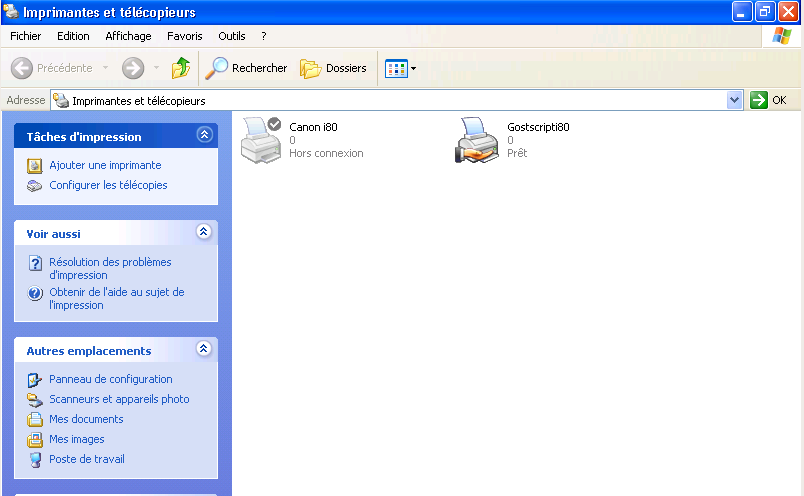Open the views dropdown arrow
Viewport: 804px width, 496px height.
click(413, 68)
